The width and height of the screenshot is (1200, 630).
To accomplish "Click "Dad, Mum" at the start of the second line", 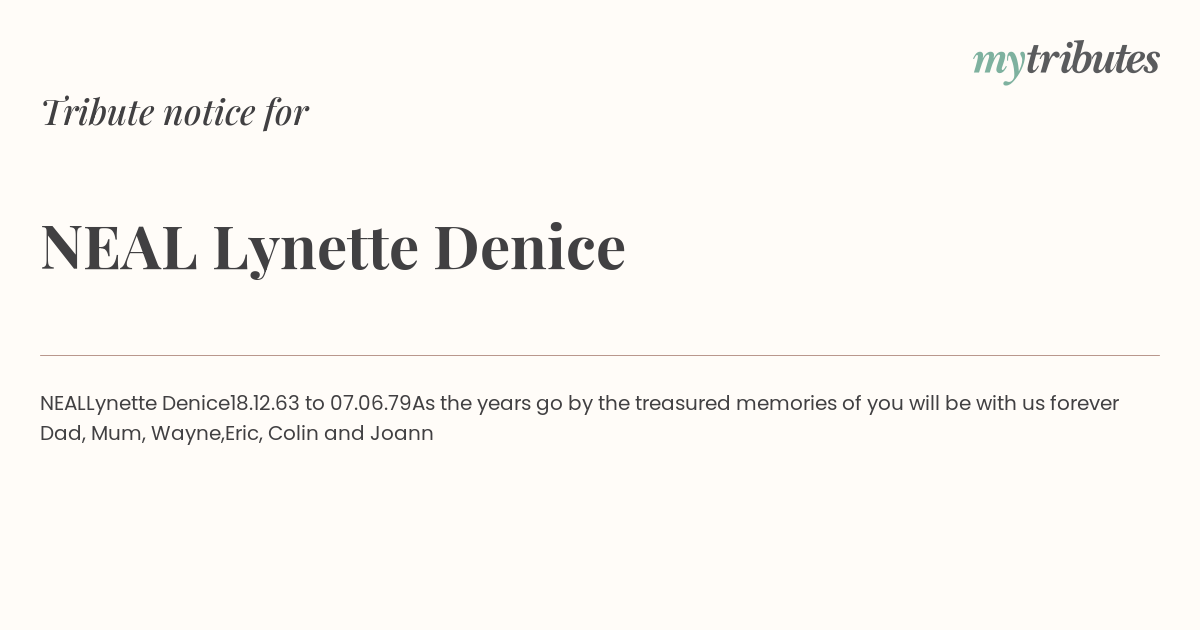I will [x=92, y=433].
